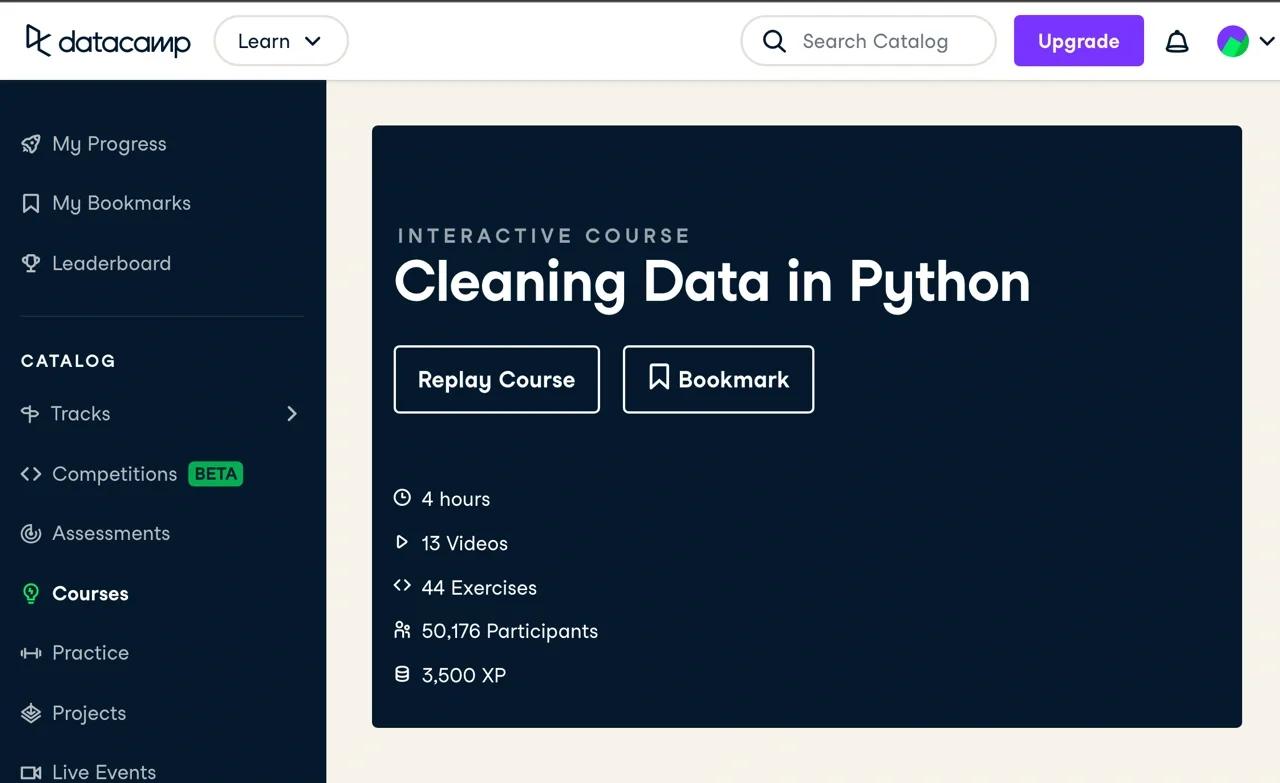Image resolution: width=1280 pixels, height=783 pixels.
Task: Expand the account menu chevron
Action: (1267, 41)
